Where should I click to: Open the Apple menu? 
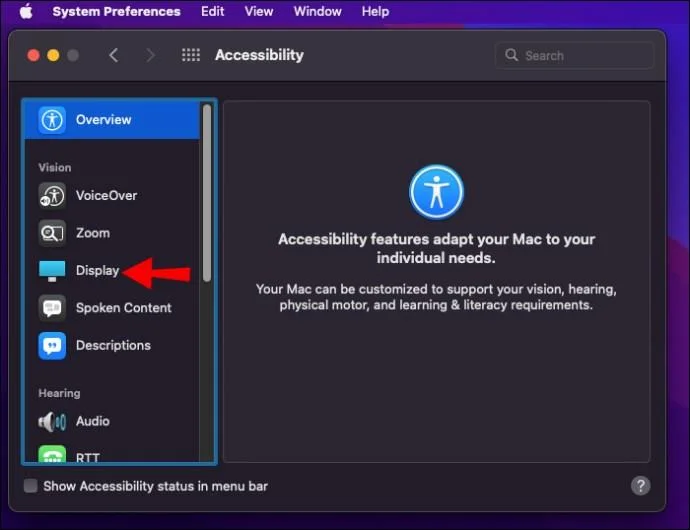26,11
